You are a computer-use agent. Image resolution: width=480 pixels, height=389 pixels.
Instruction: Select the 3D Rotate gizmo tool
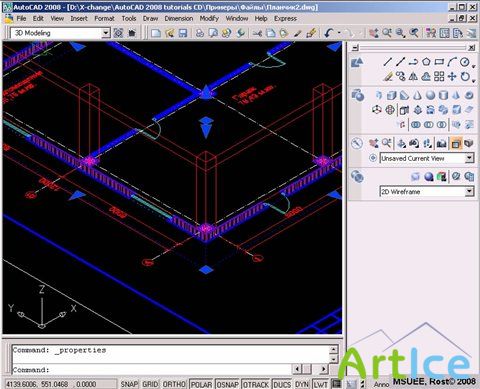390,110
